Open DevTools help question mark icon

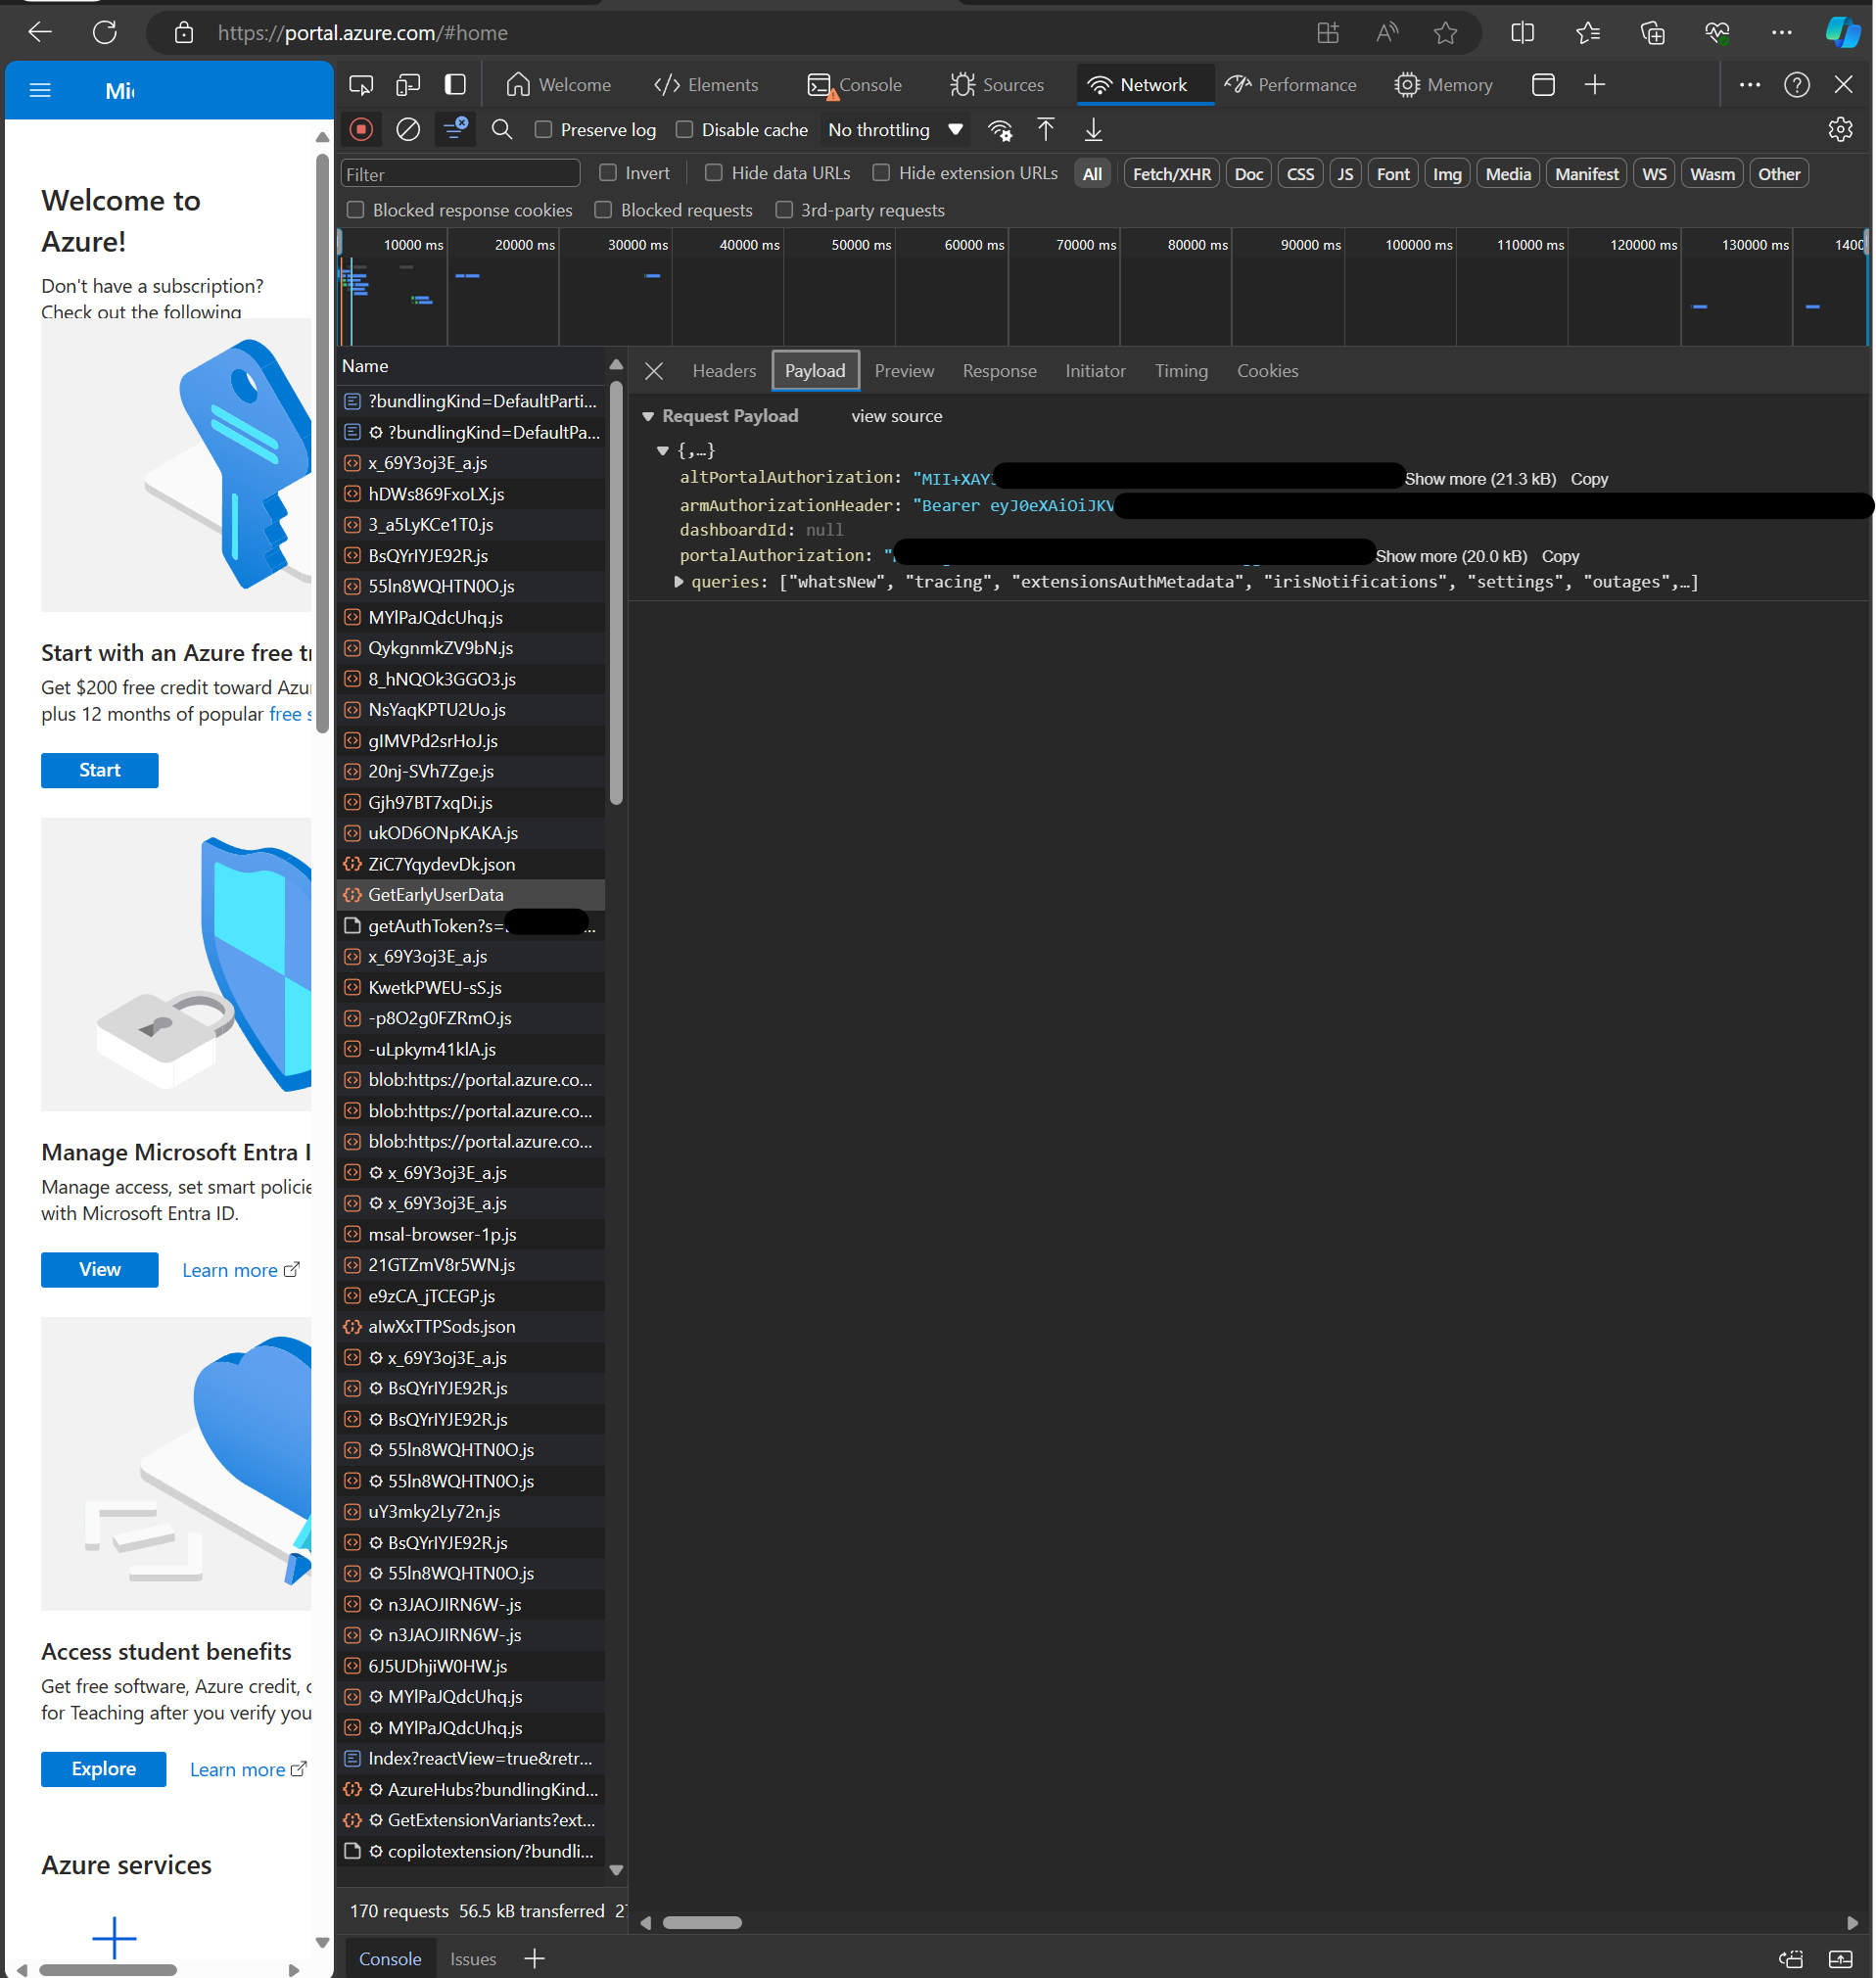1797,85
